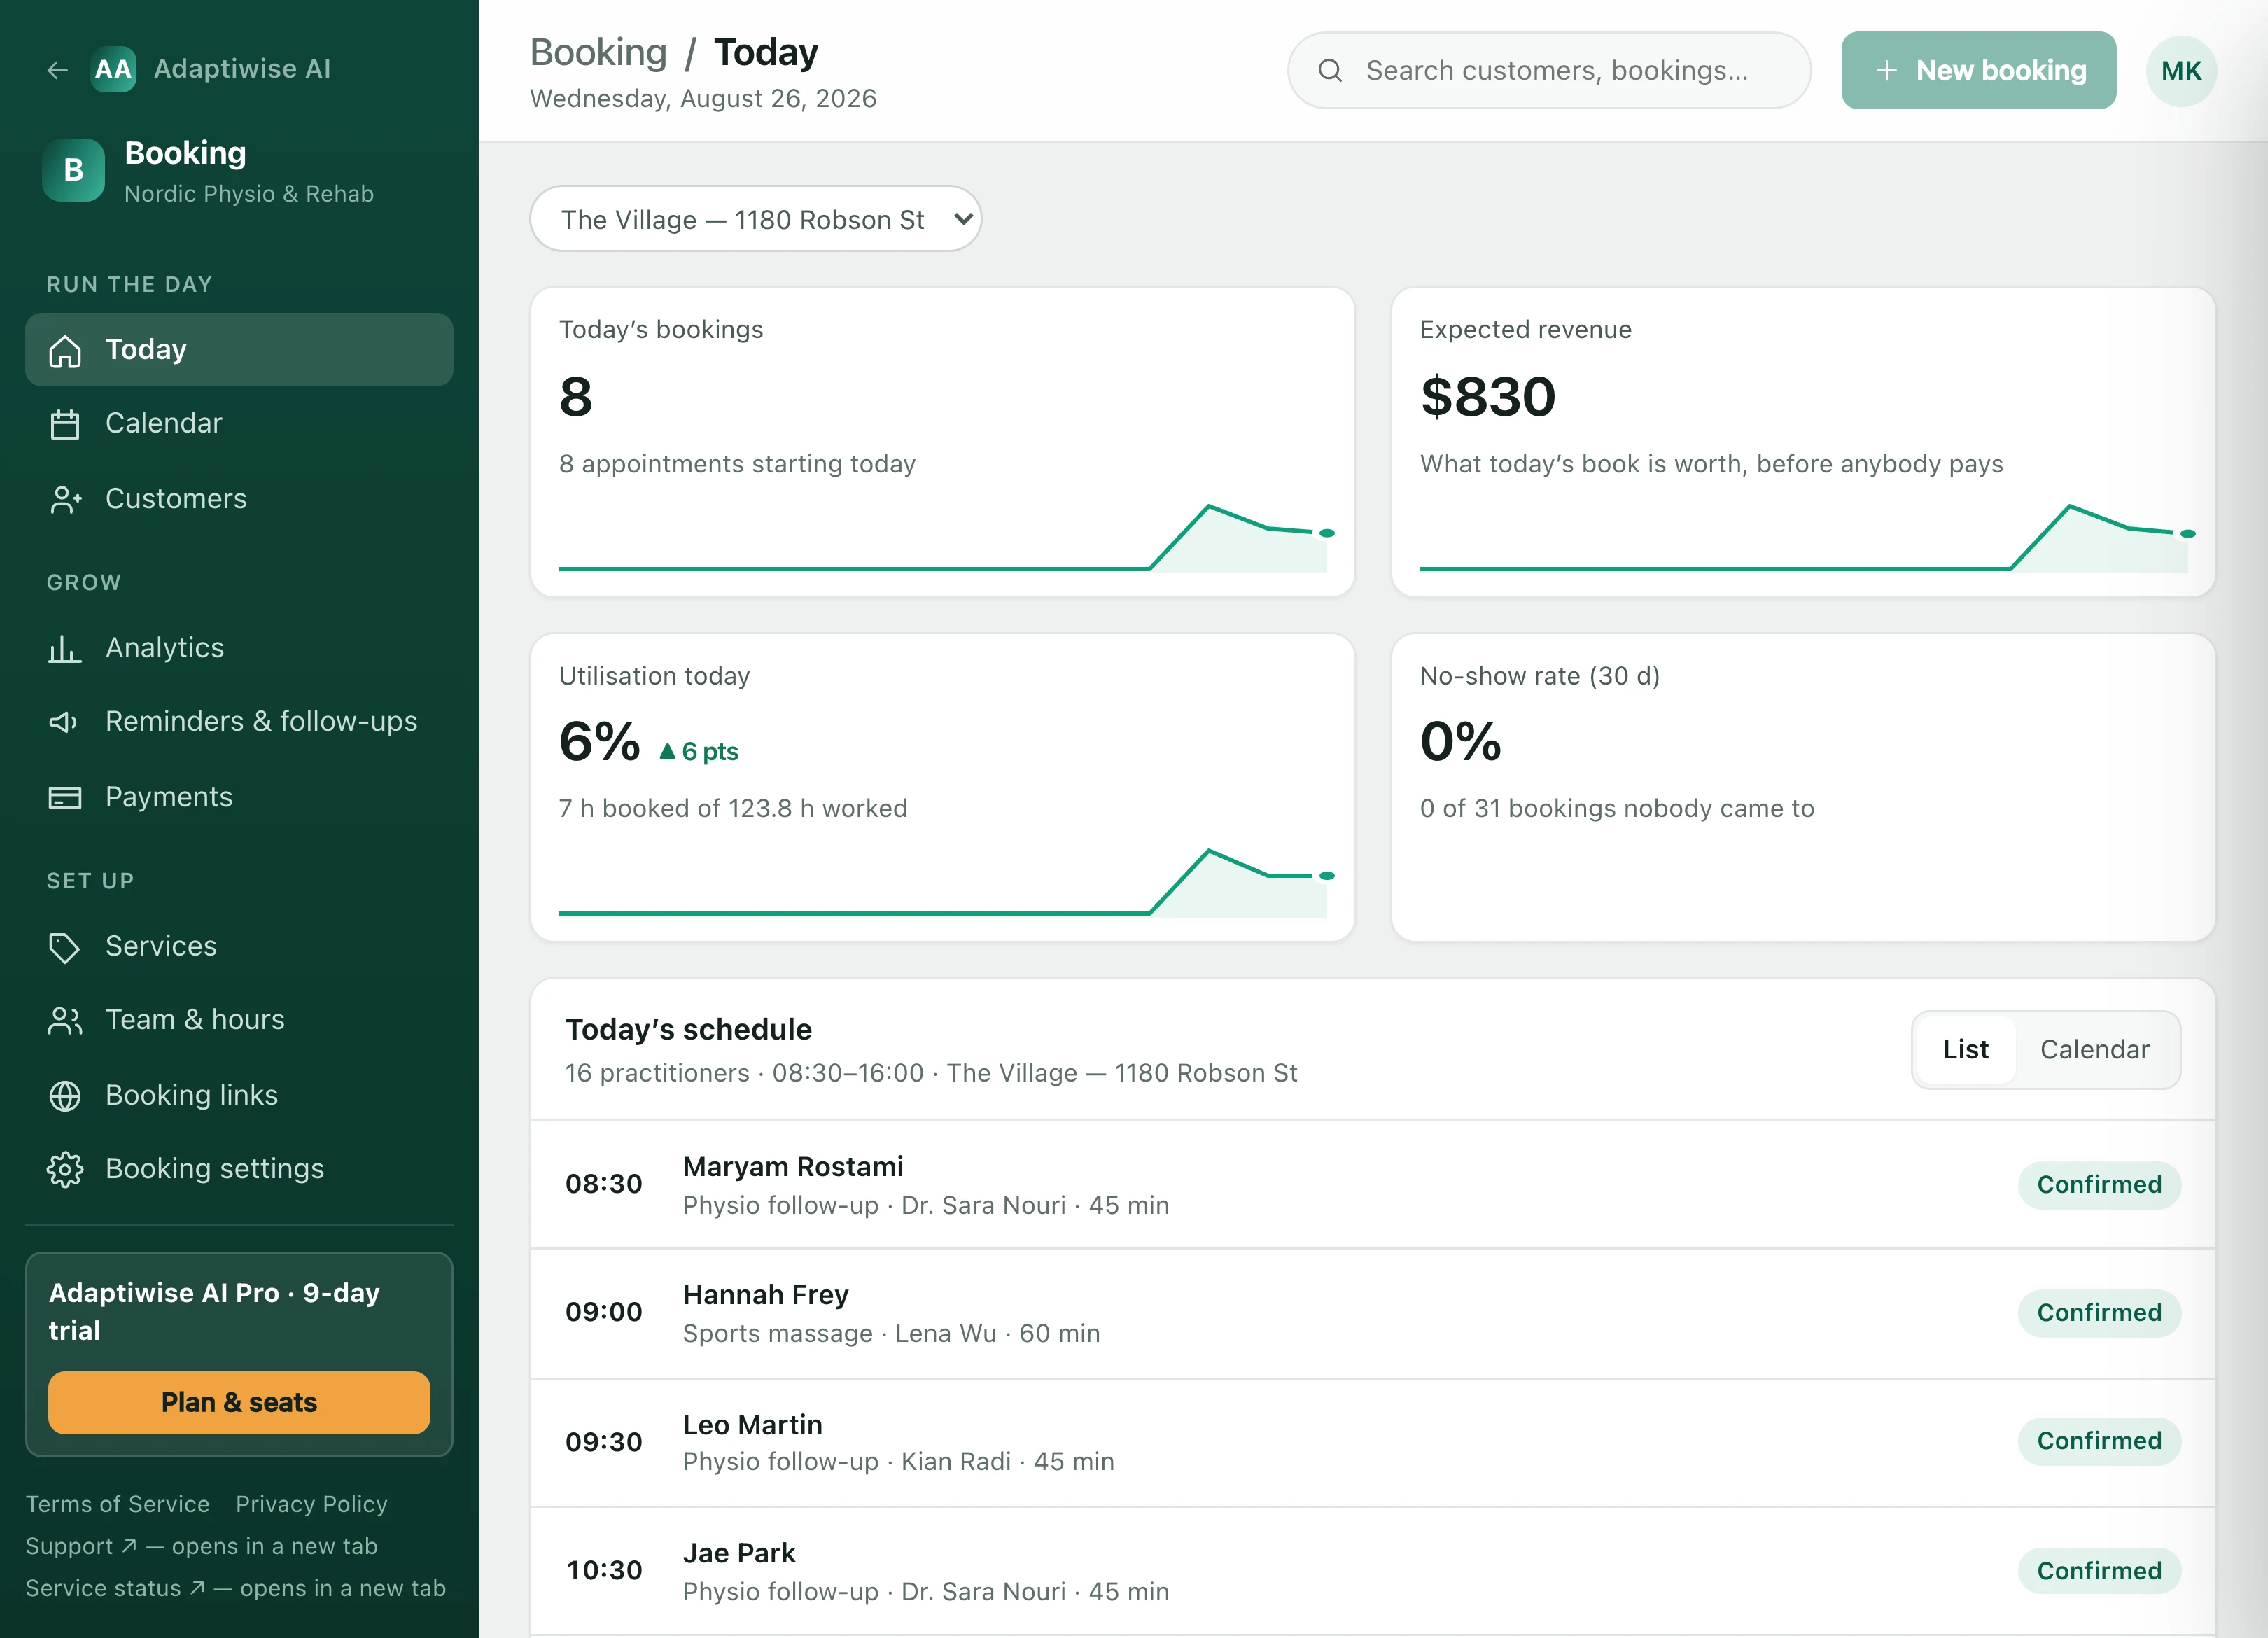Image resolution: width=2268 pixels, height=1638 pixels.
Task: Open Hannah Frey's 09:00 appointment
Action: pyautogui.click(x=1372, y=1314)
